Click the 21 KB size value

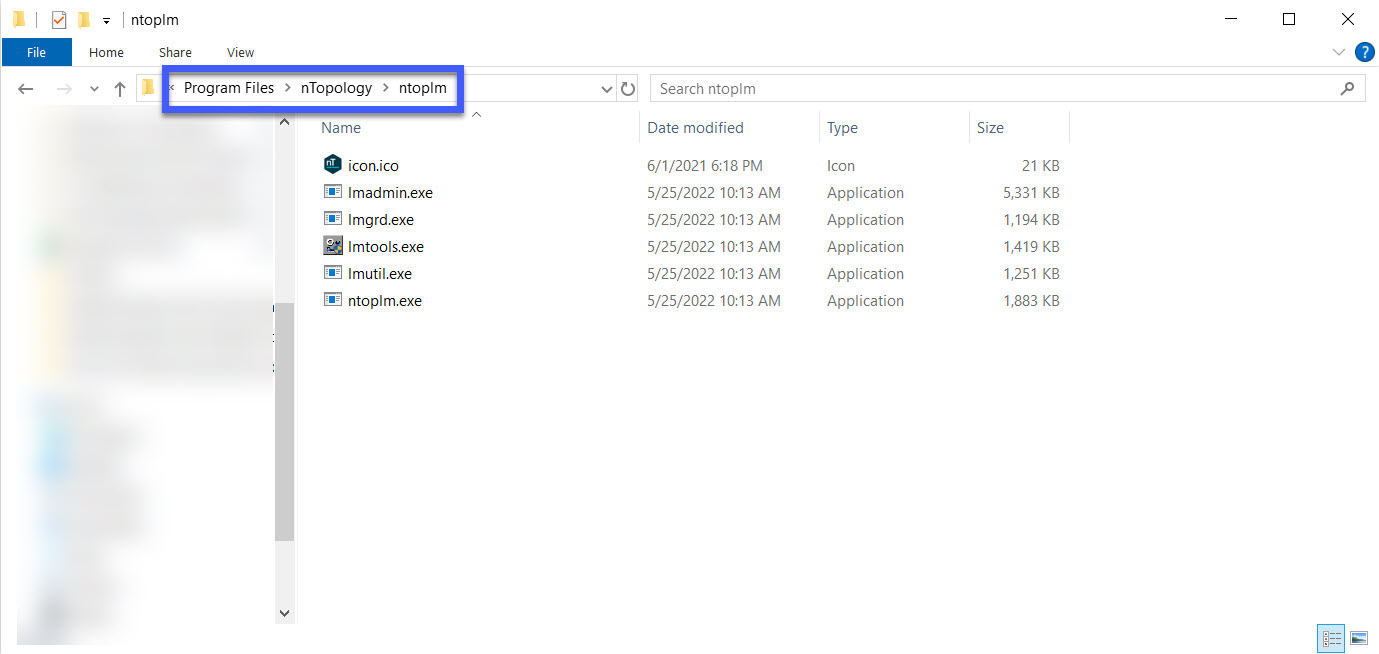1040,166
